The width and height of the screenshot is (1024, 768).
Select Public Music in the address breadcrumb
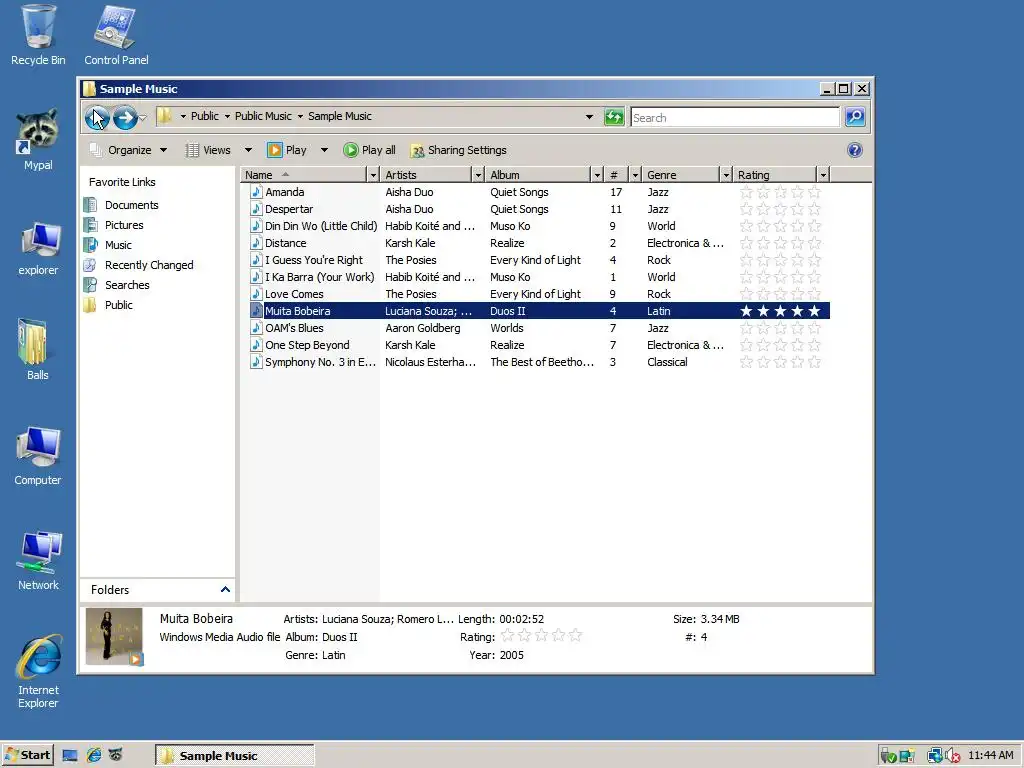[x=263, y=116]
